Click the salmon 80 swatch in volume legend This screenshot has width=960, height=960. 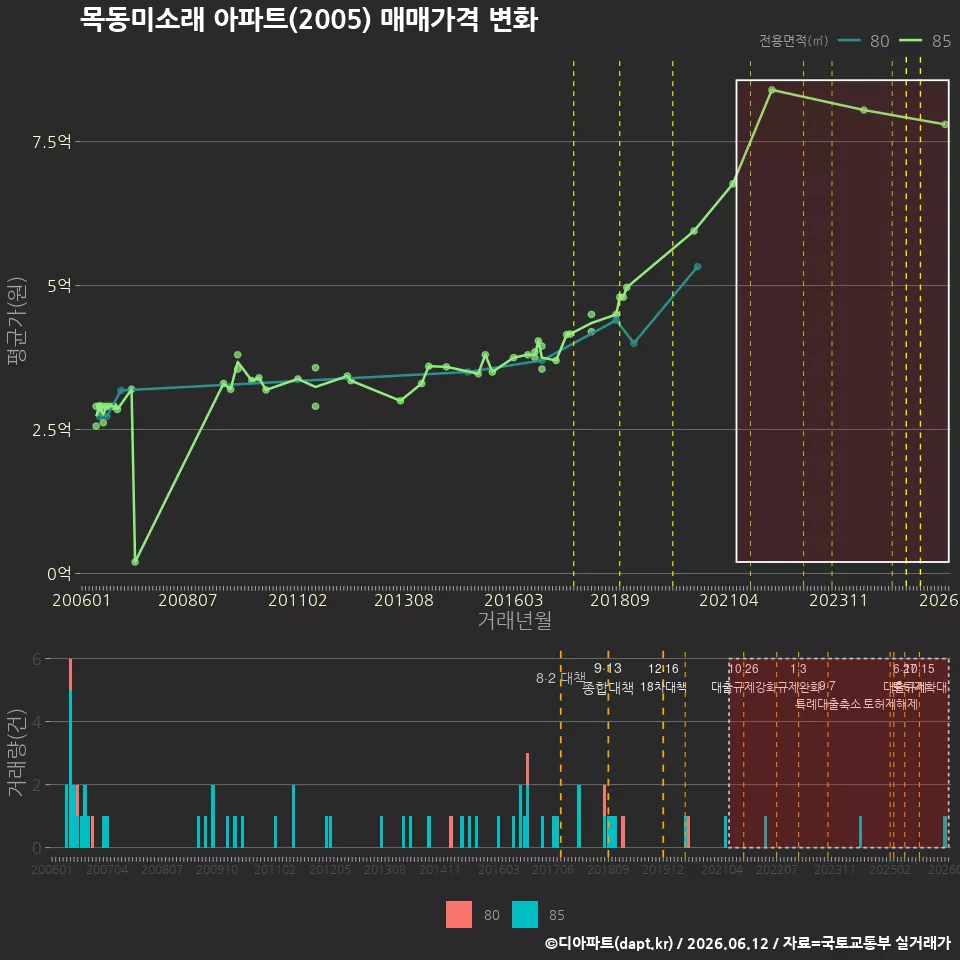(459, 915)
